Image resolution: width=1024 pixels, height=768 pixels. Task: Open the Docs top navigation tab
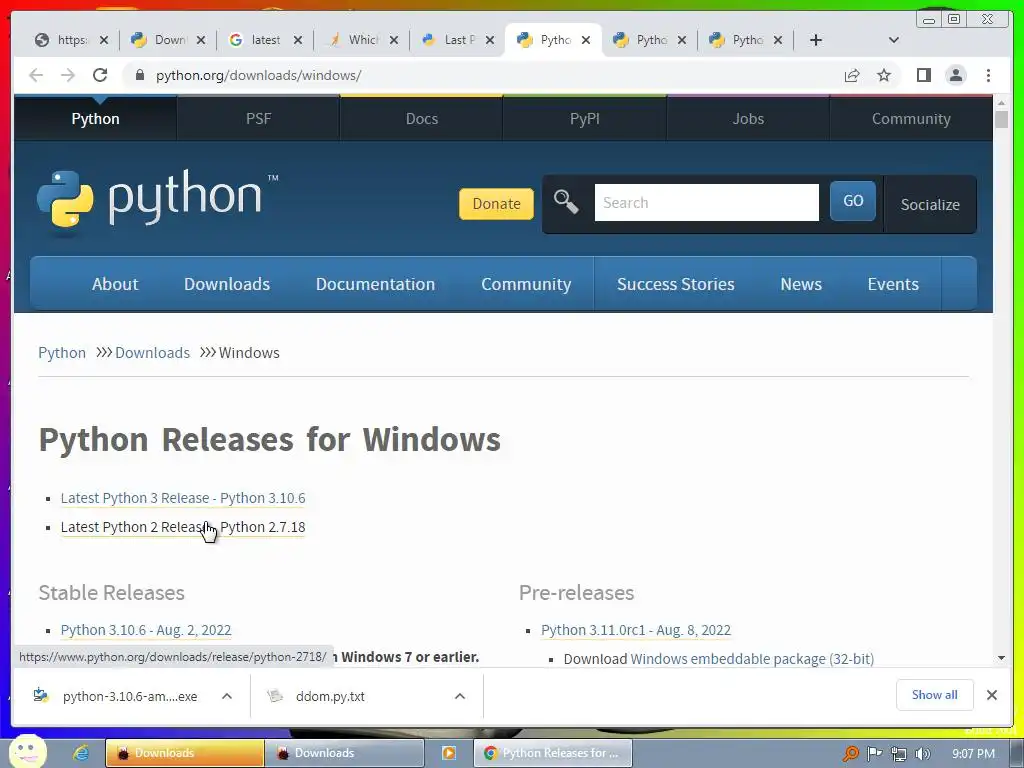pos(421,119)
